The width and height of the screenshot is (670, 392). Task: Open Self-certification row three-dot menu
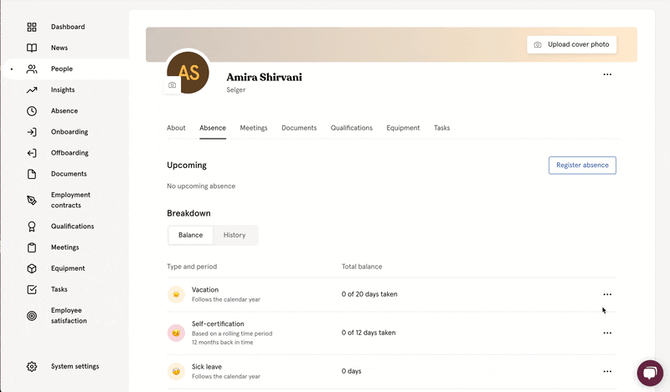coord(607,333)
